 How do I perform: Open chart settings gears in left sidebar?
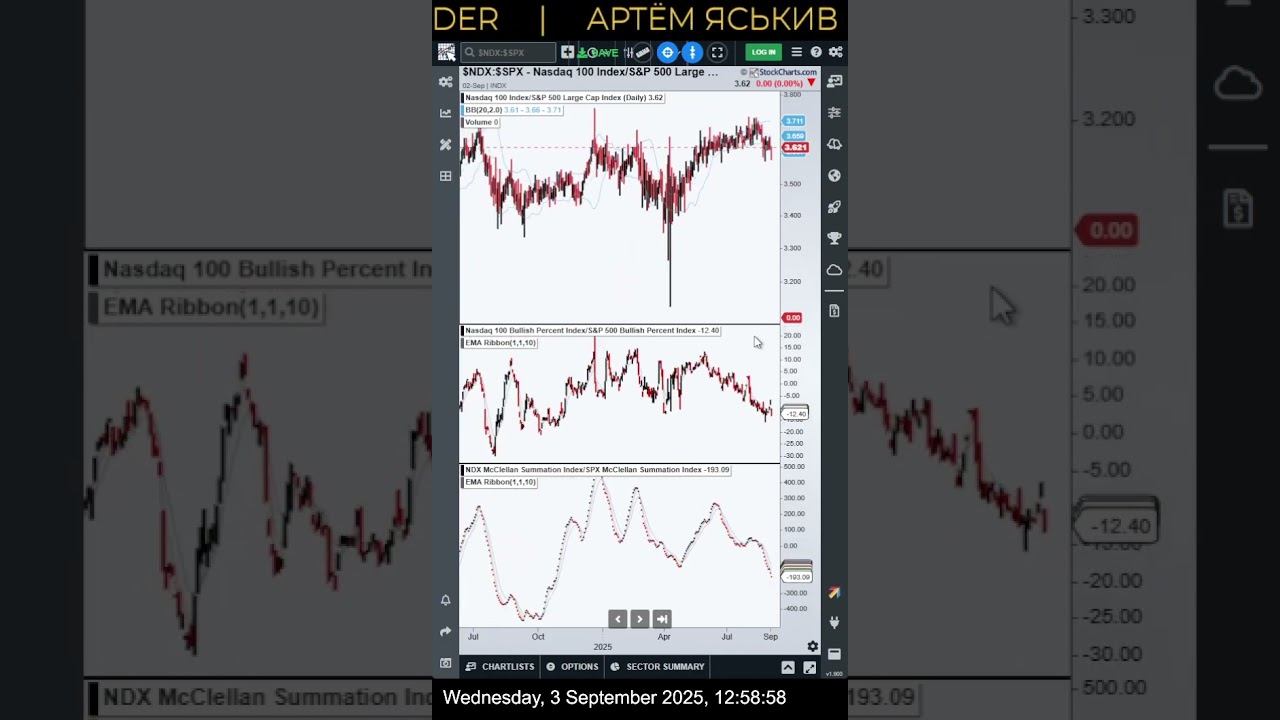point(446,82)
